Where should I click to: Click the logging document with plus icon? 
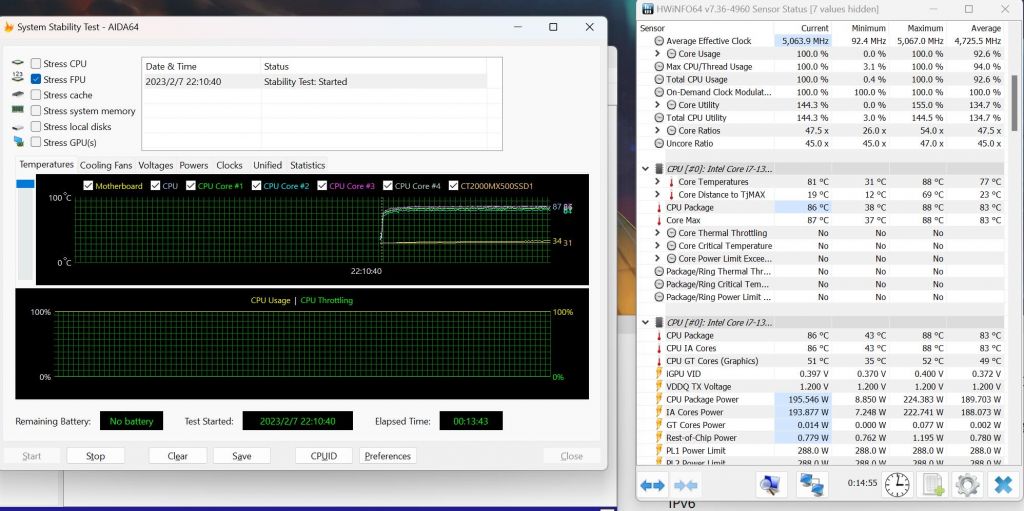point(932,485)
